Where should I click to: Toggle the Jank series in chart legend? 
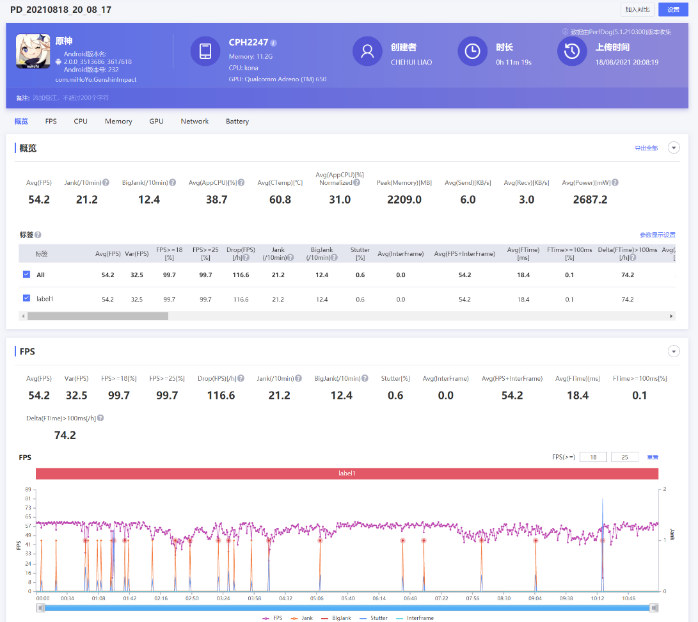299,618
